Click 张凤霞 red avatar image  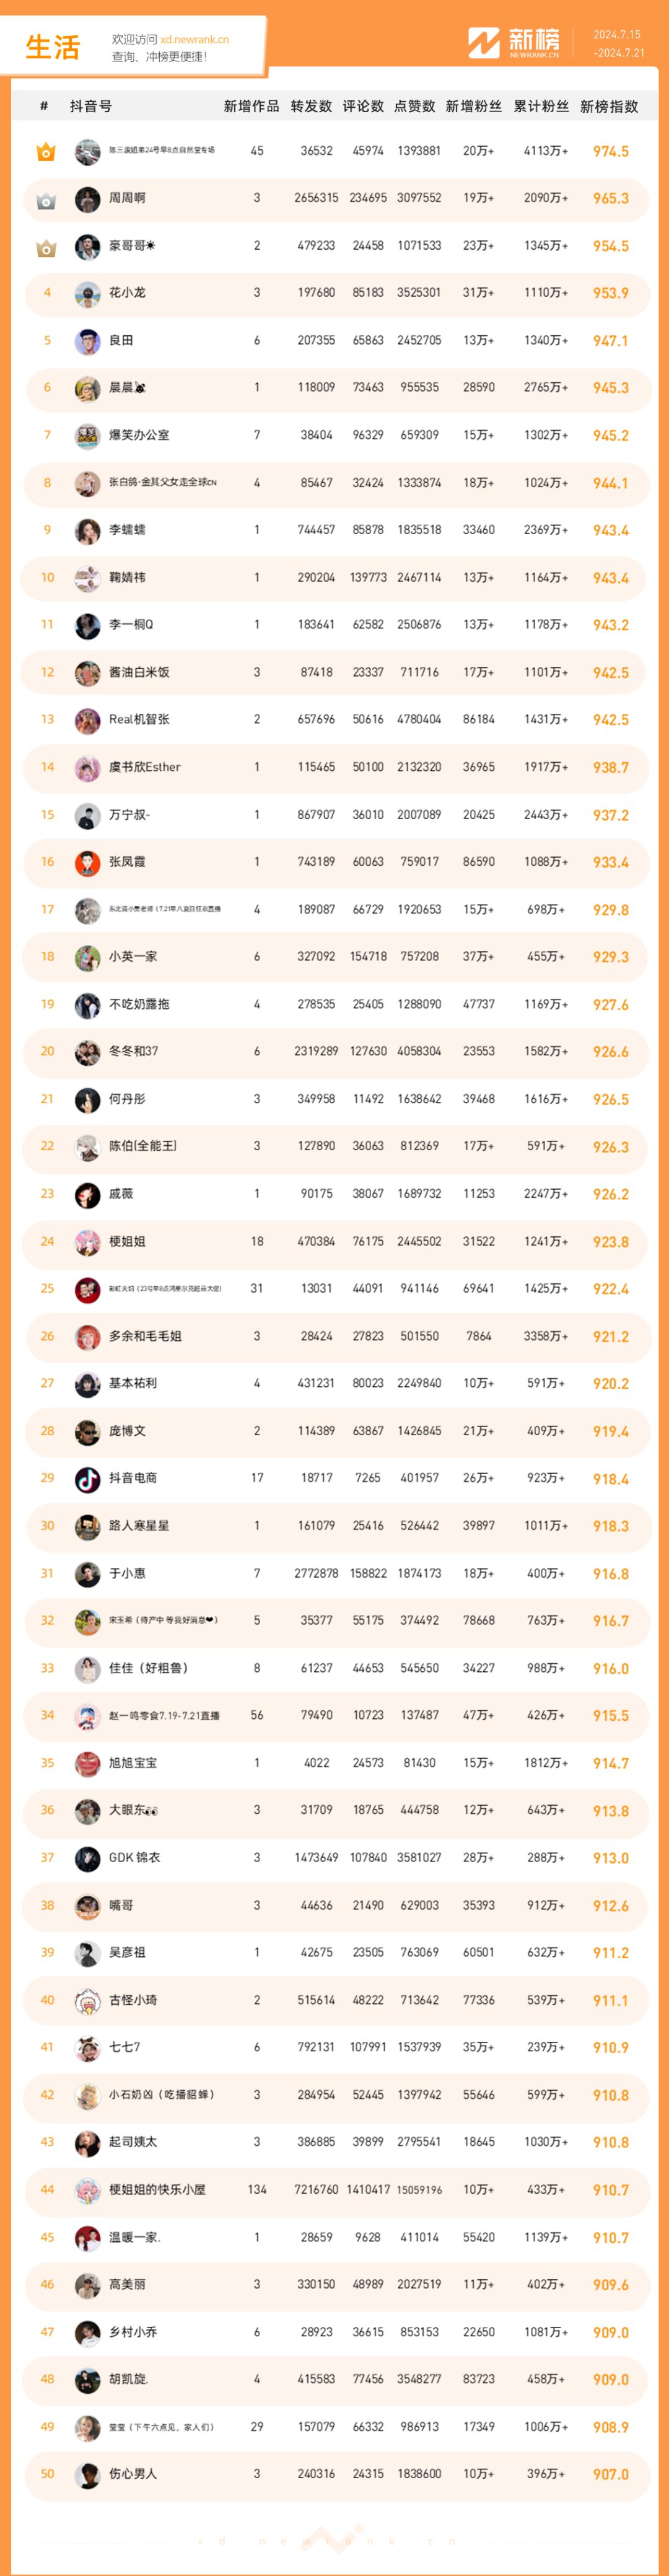click(88, 862)
